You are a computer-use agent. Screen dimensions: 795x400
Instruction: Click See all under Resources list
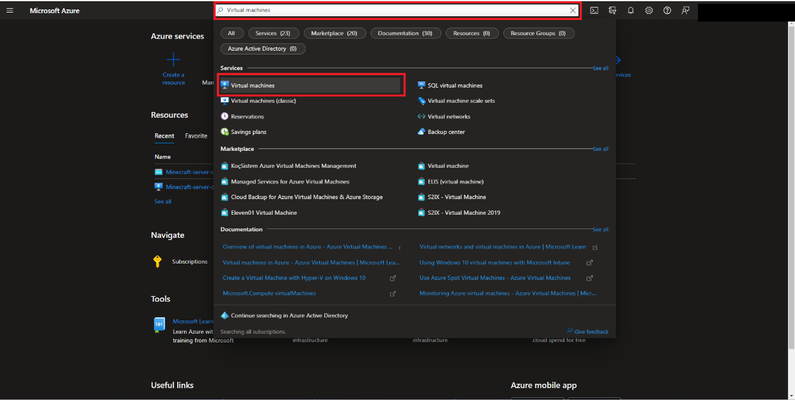pyautogui.click(x=163, y=201)
